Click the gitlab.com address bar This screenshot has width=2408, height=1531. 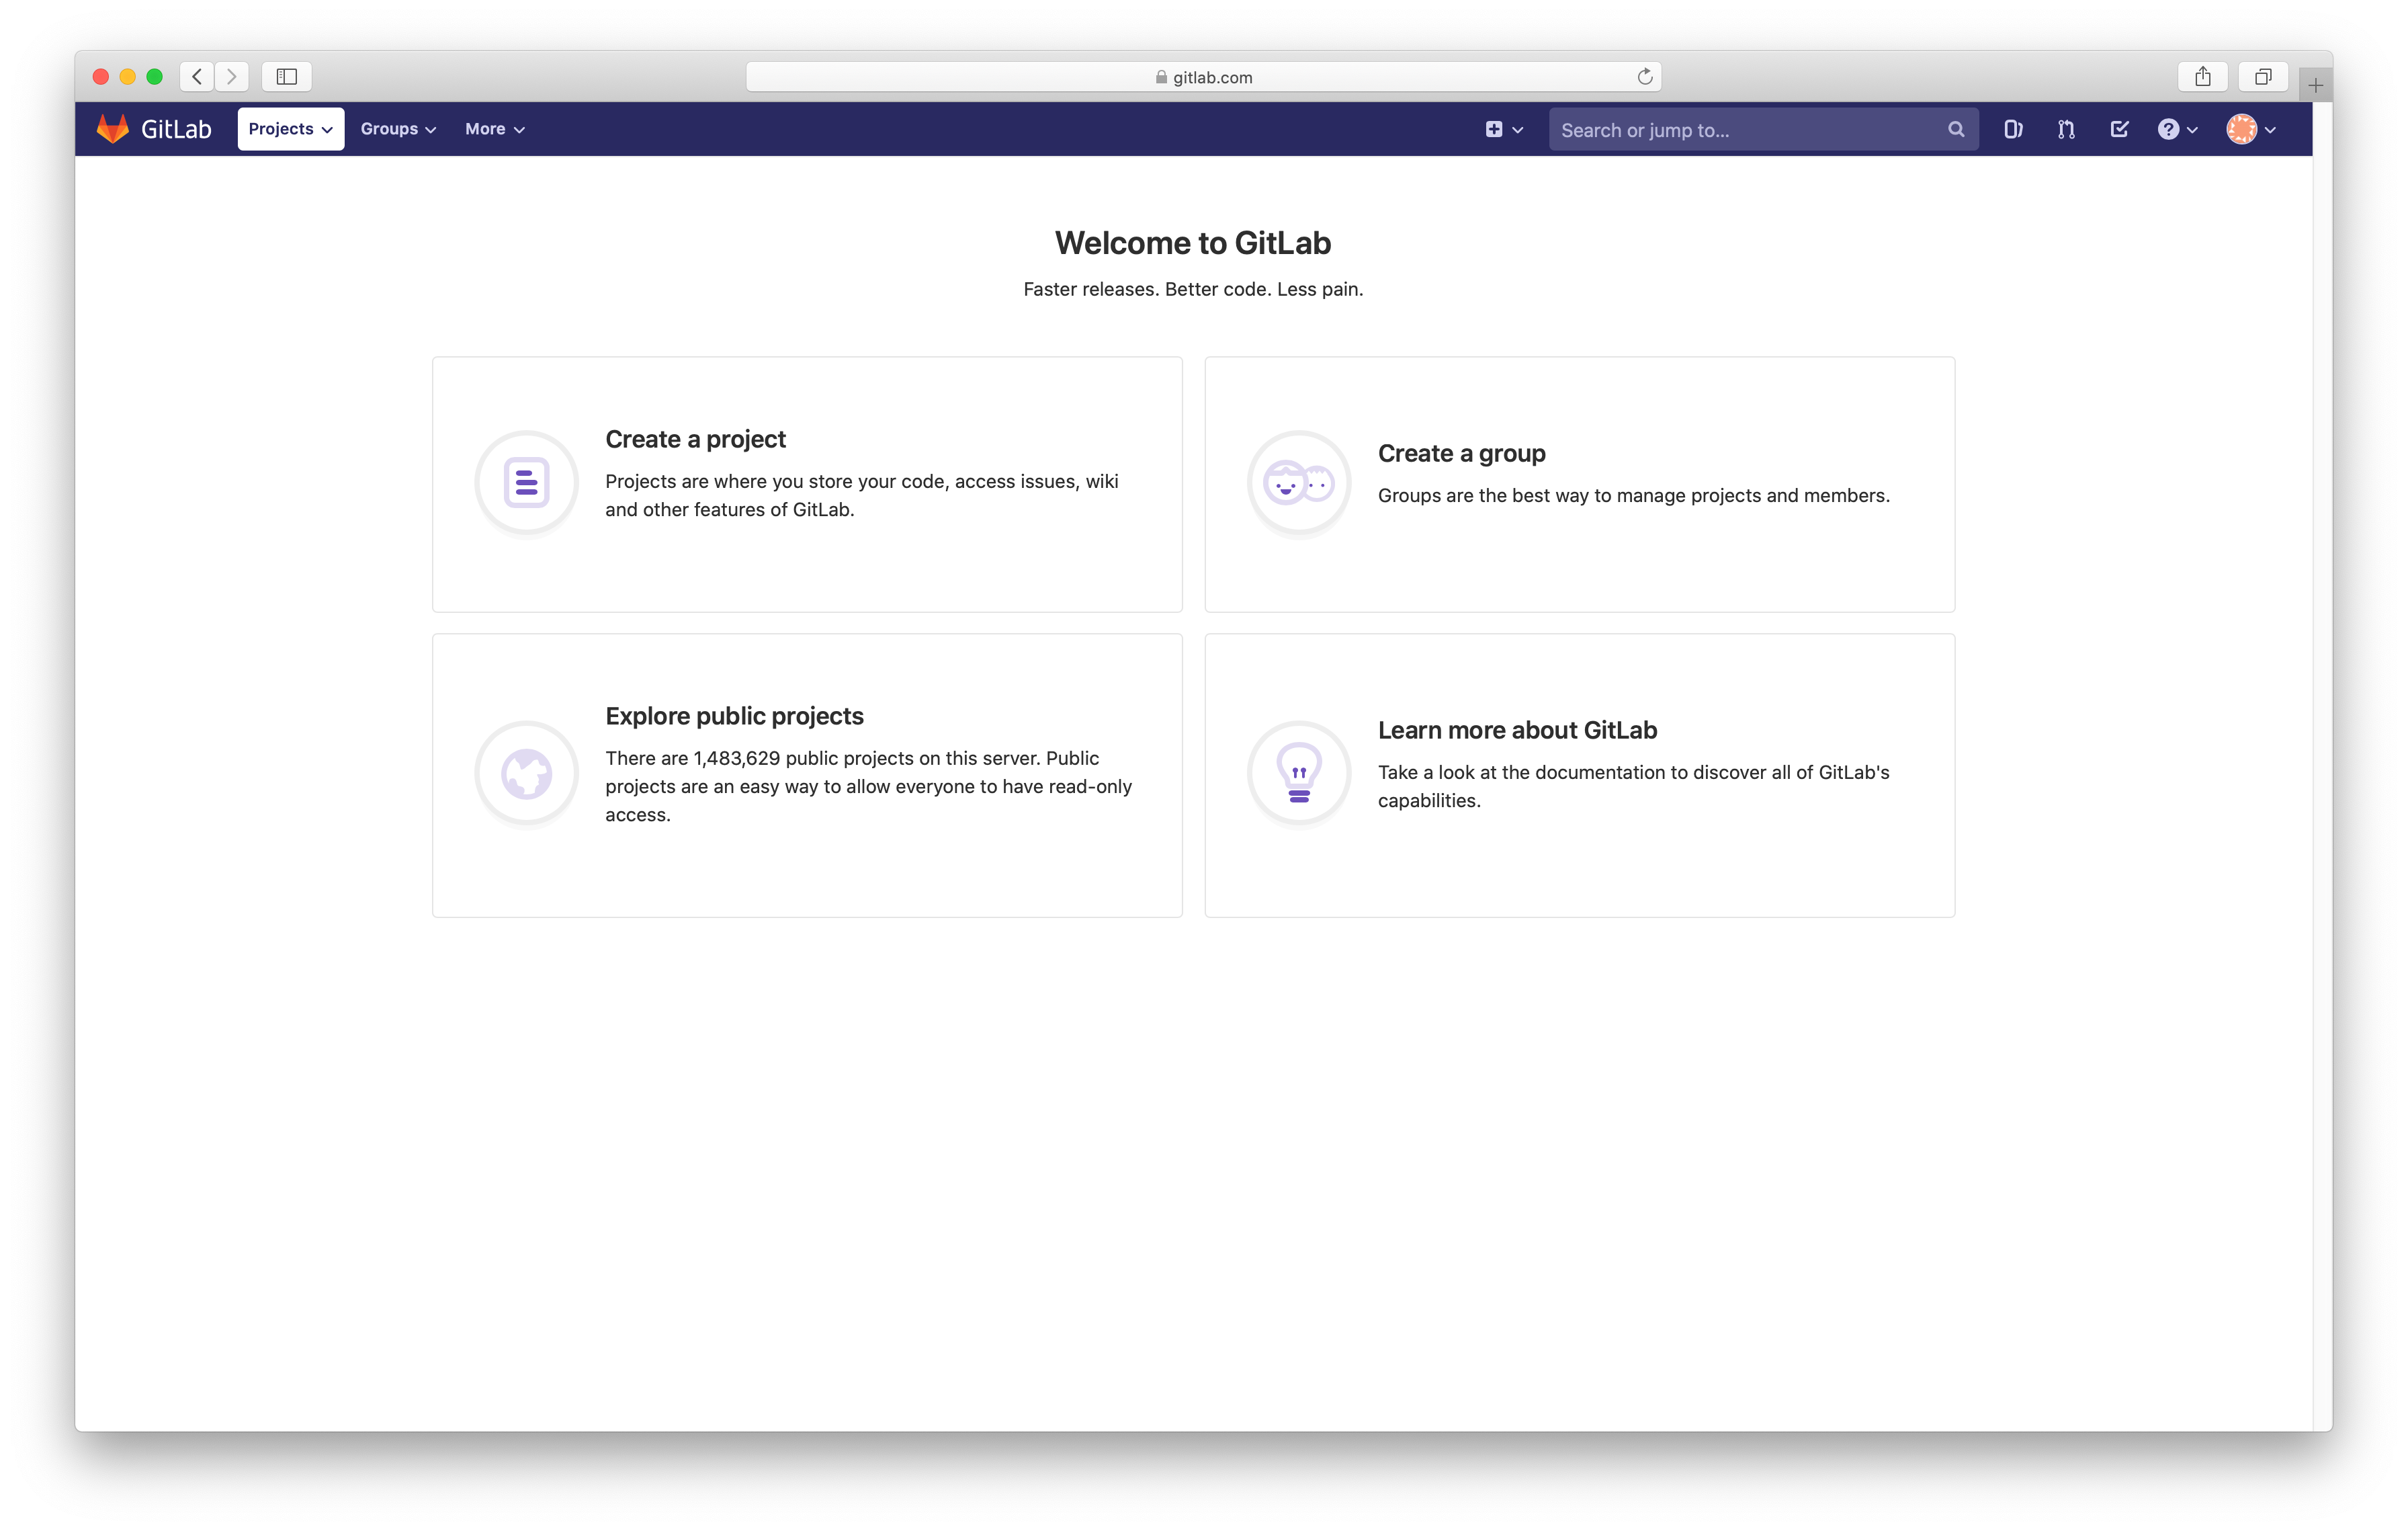[x=1203, y=77]
